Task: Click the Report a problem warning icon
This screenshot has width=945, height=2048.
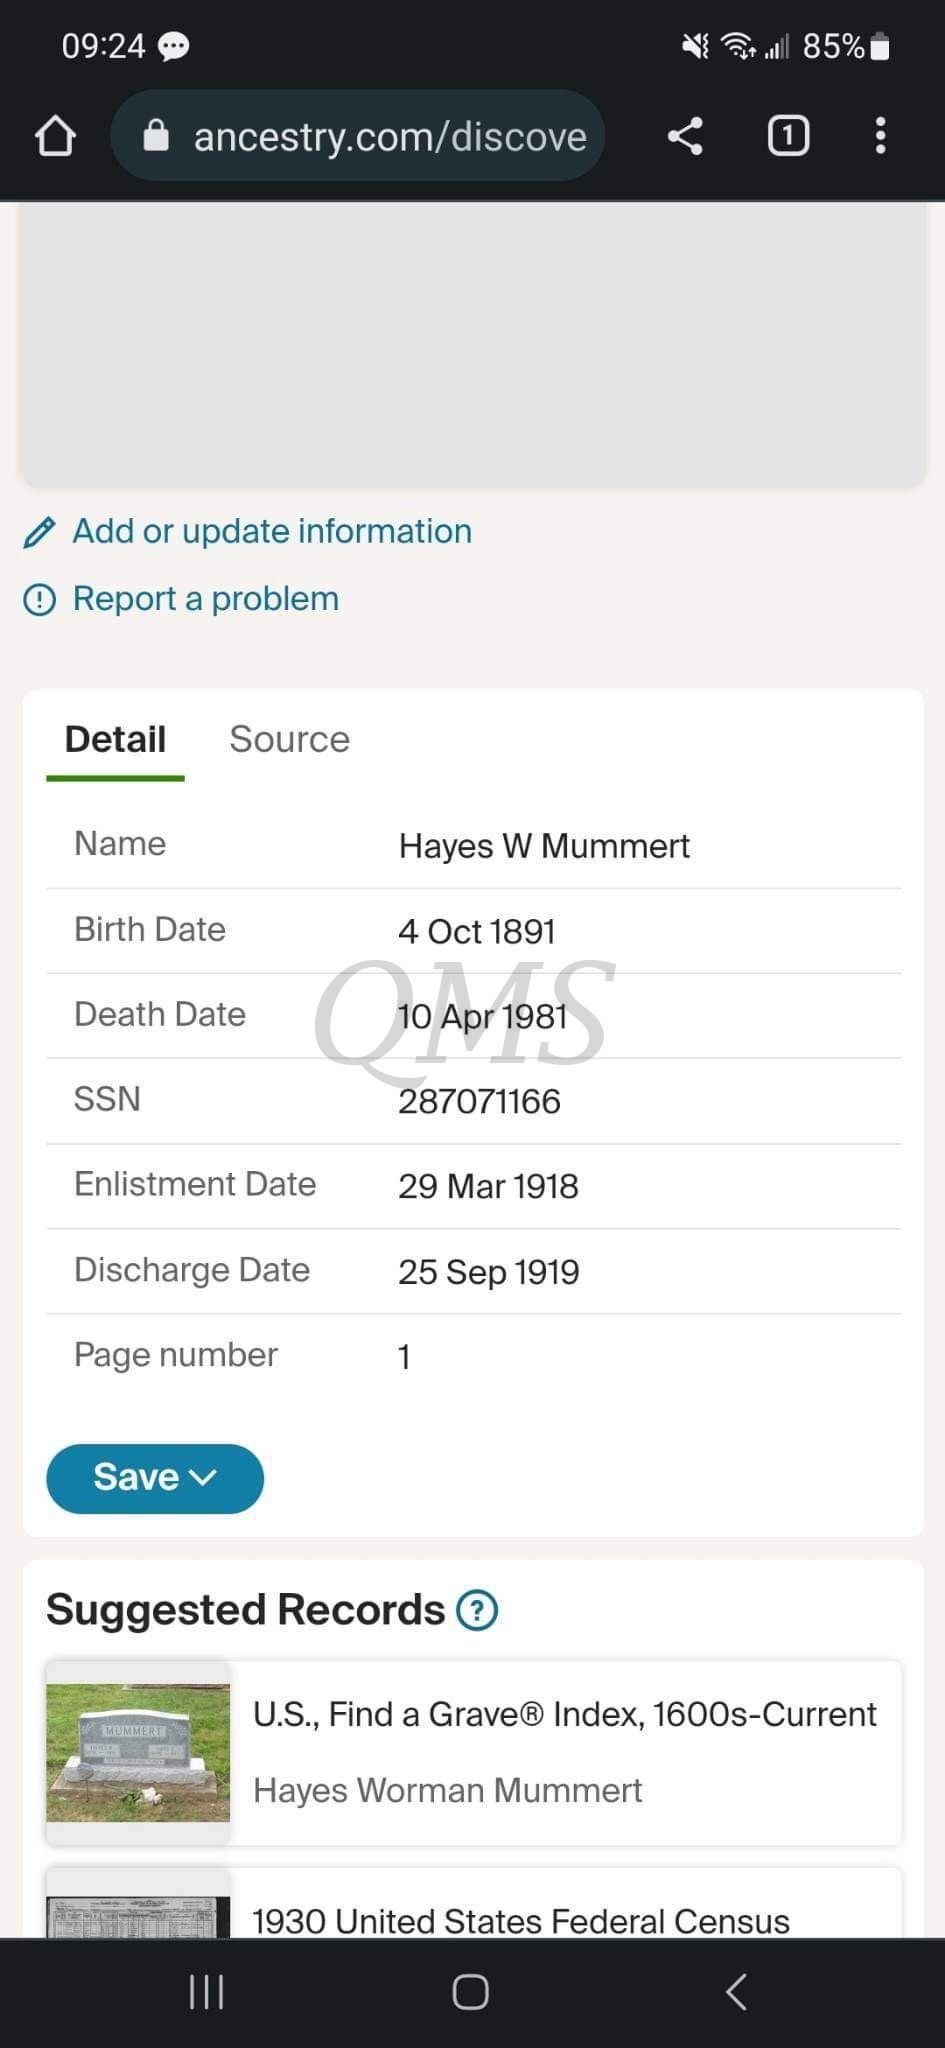Action: (x=39, y=599)
